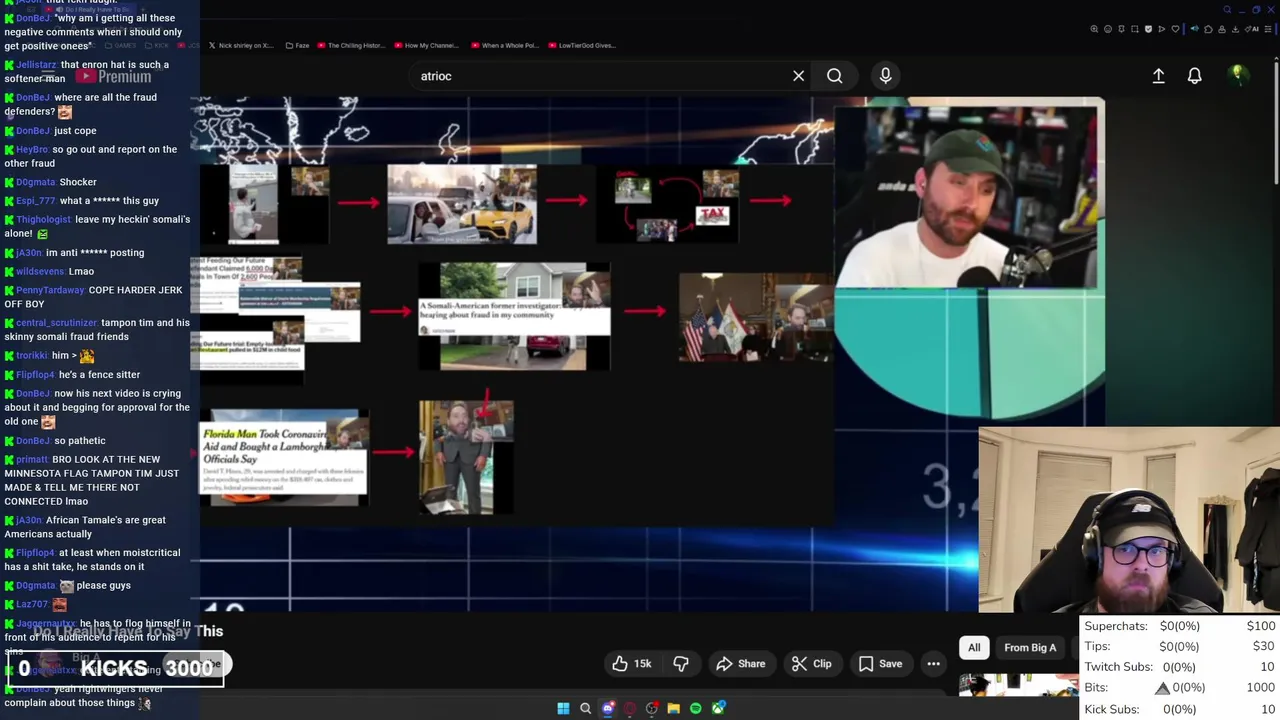
Task: Click the "Superchats:" goal row
Action: click(1180, 626)
